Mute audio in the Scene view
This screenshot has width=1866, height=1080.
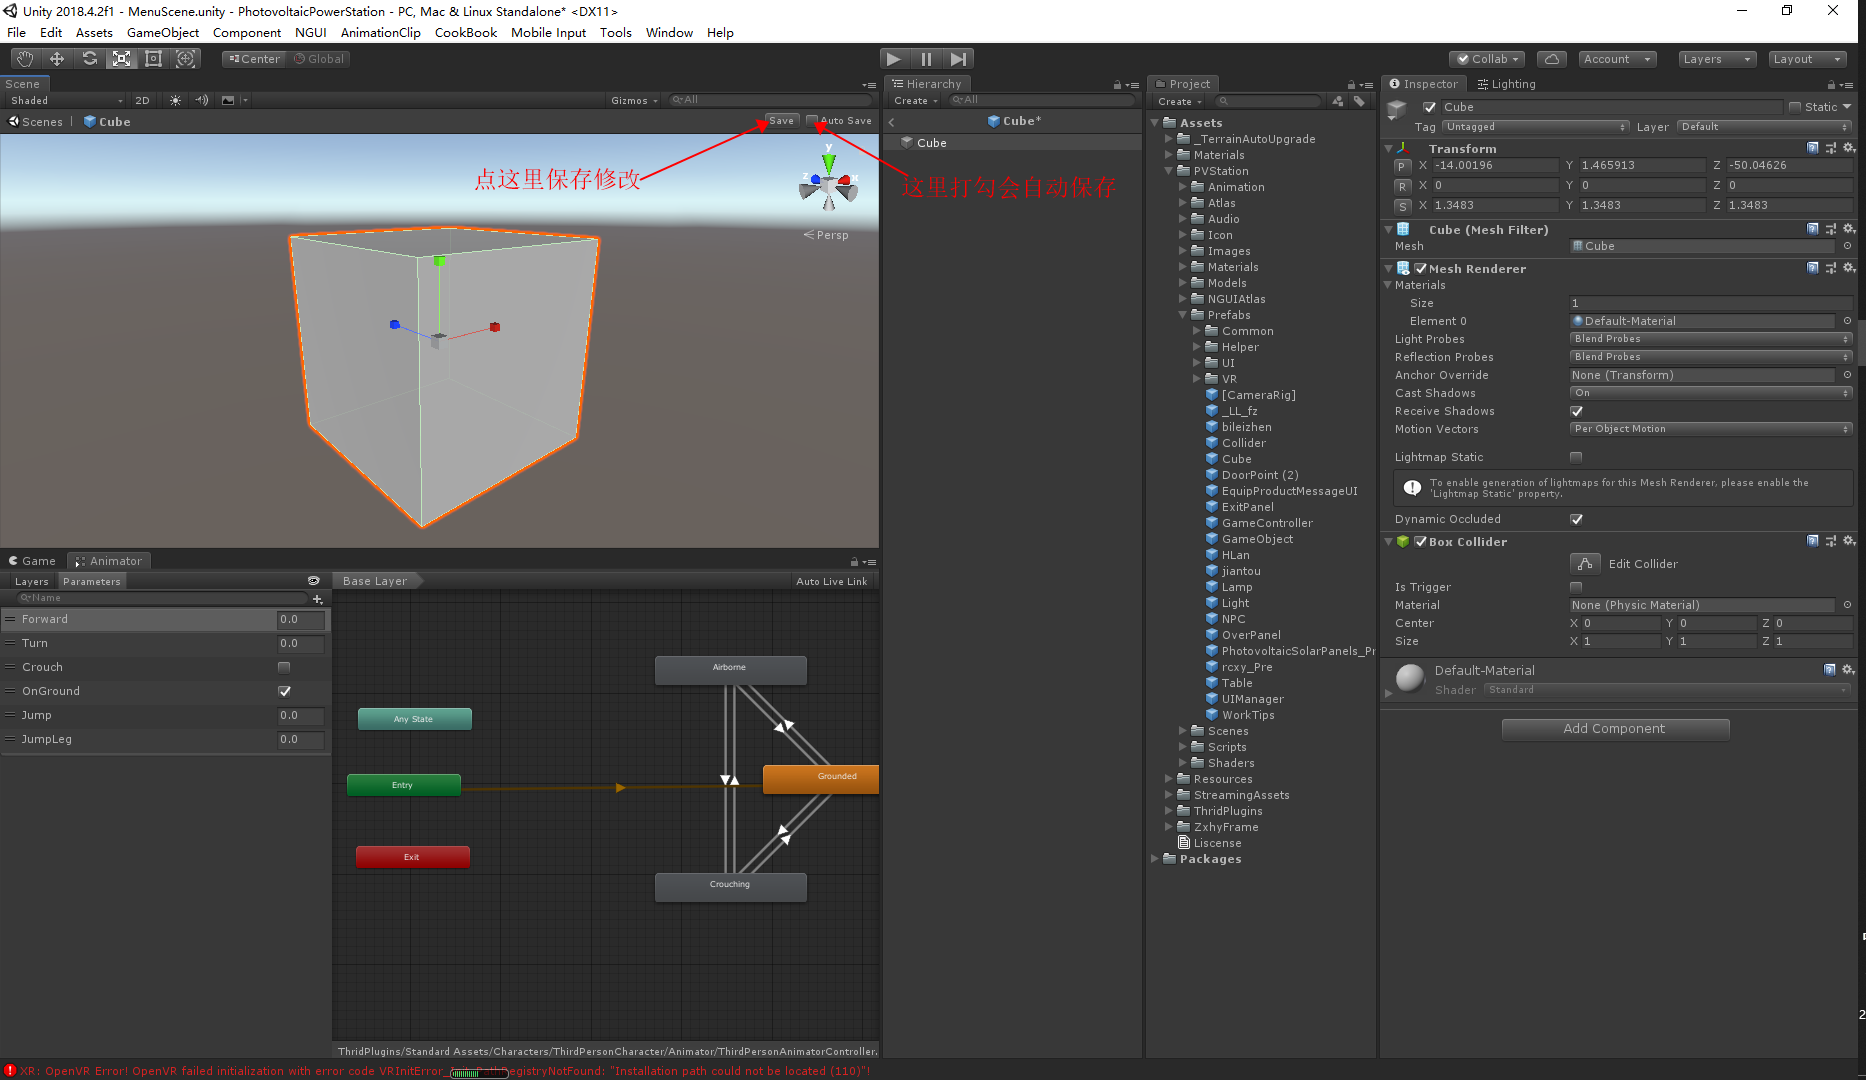pos(201,100)
